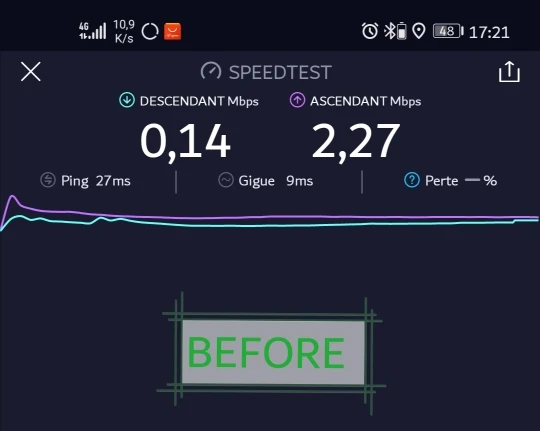Tap the alarm clock status icon
The image size is (540, 431).
click(370, 31)
